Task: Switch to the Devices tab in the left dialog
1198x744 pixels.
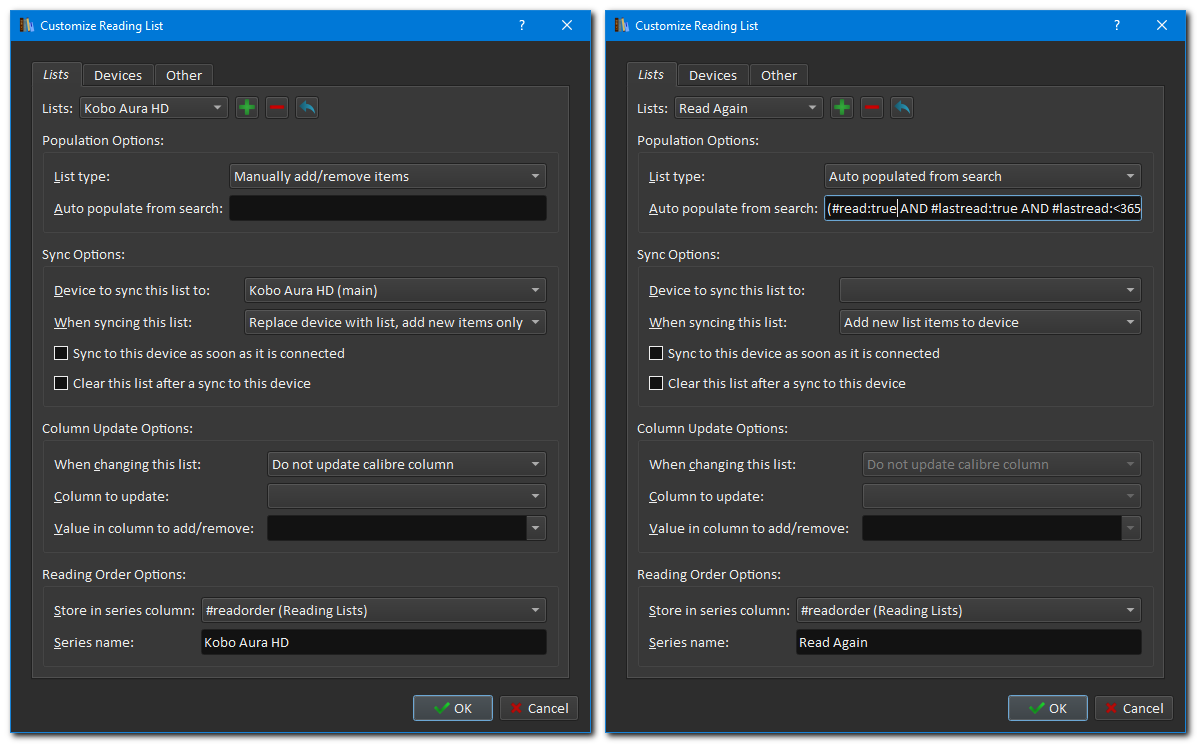Action: [x=118, y=75]
